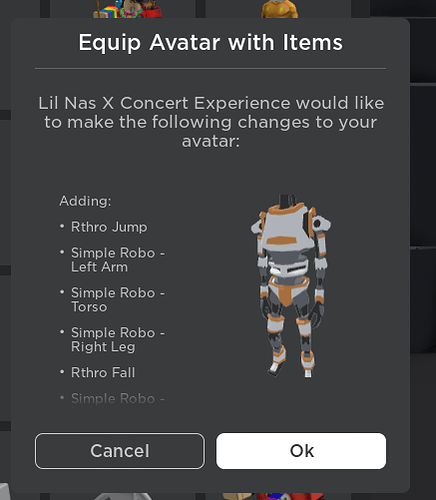
Task: Select the Rthro Fall list entry
Action: (103, 372)
